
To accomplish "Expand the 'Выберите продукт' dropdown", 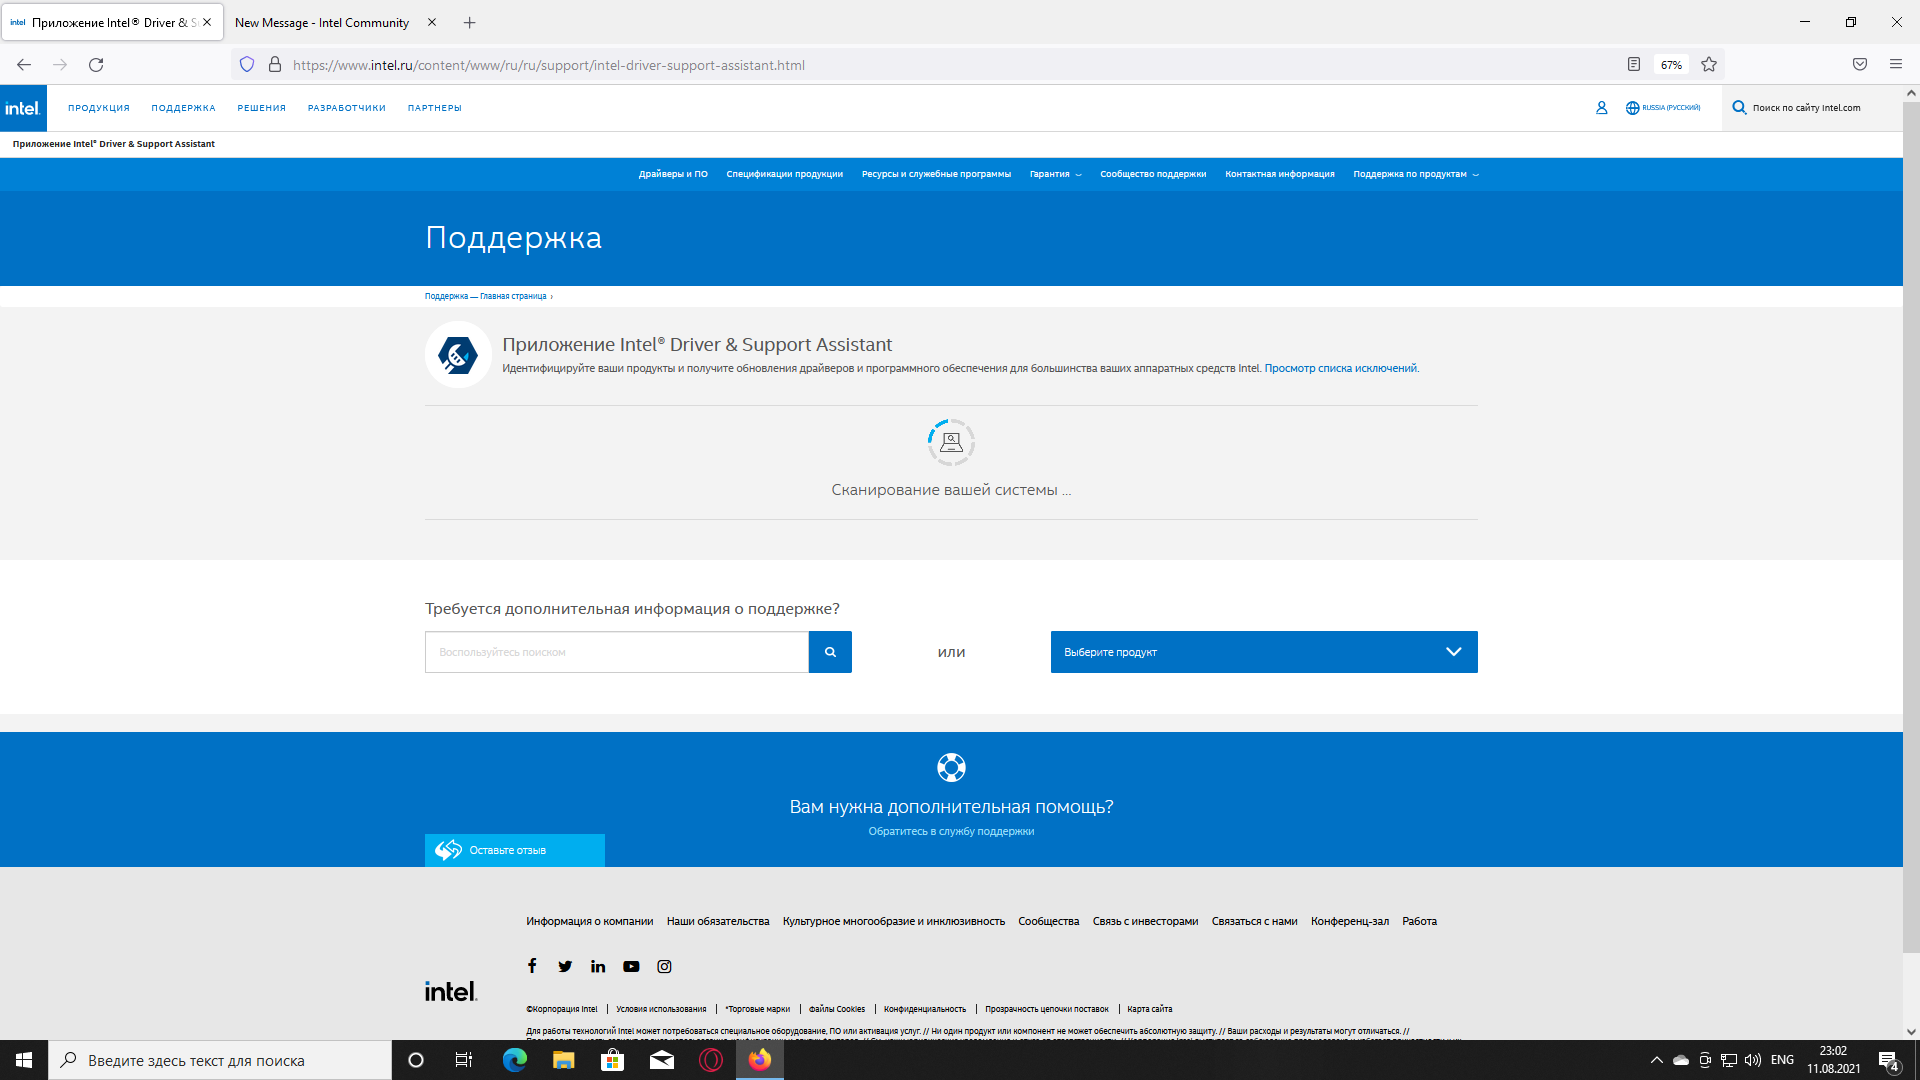I will point(1263,652).
